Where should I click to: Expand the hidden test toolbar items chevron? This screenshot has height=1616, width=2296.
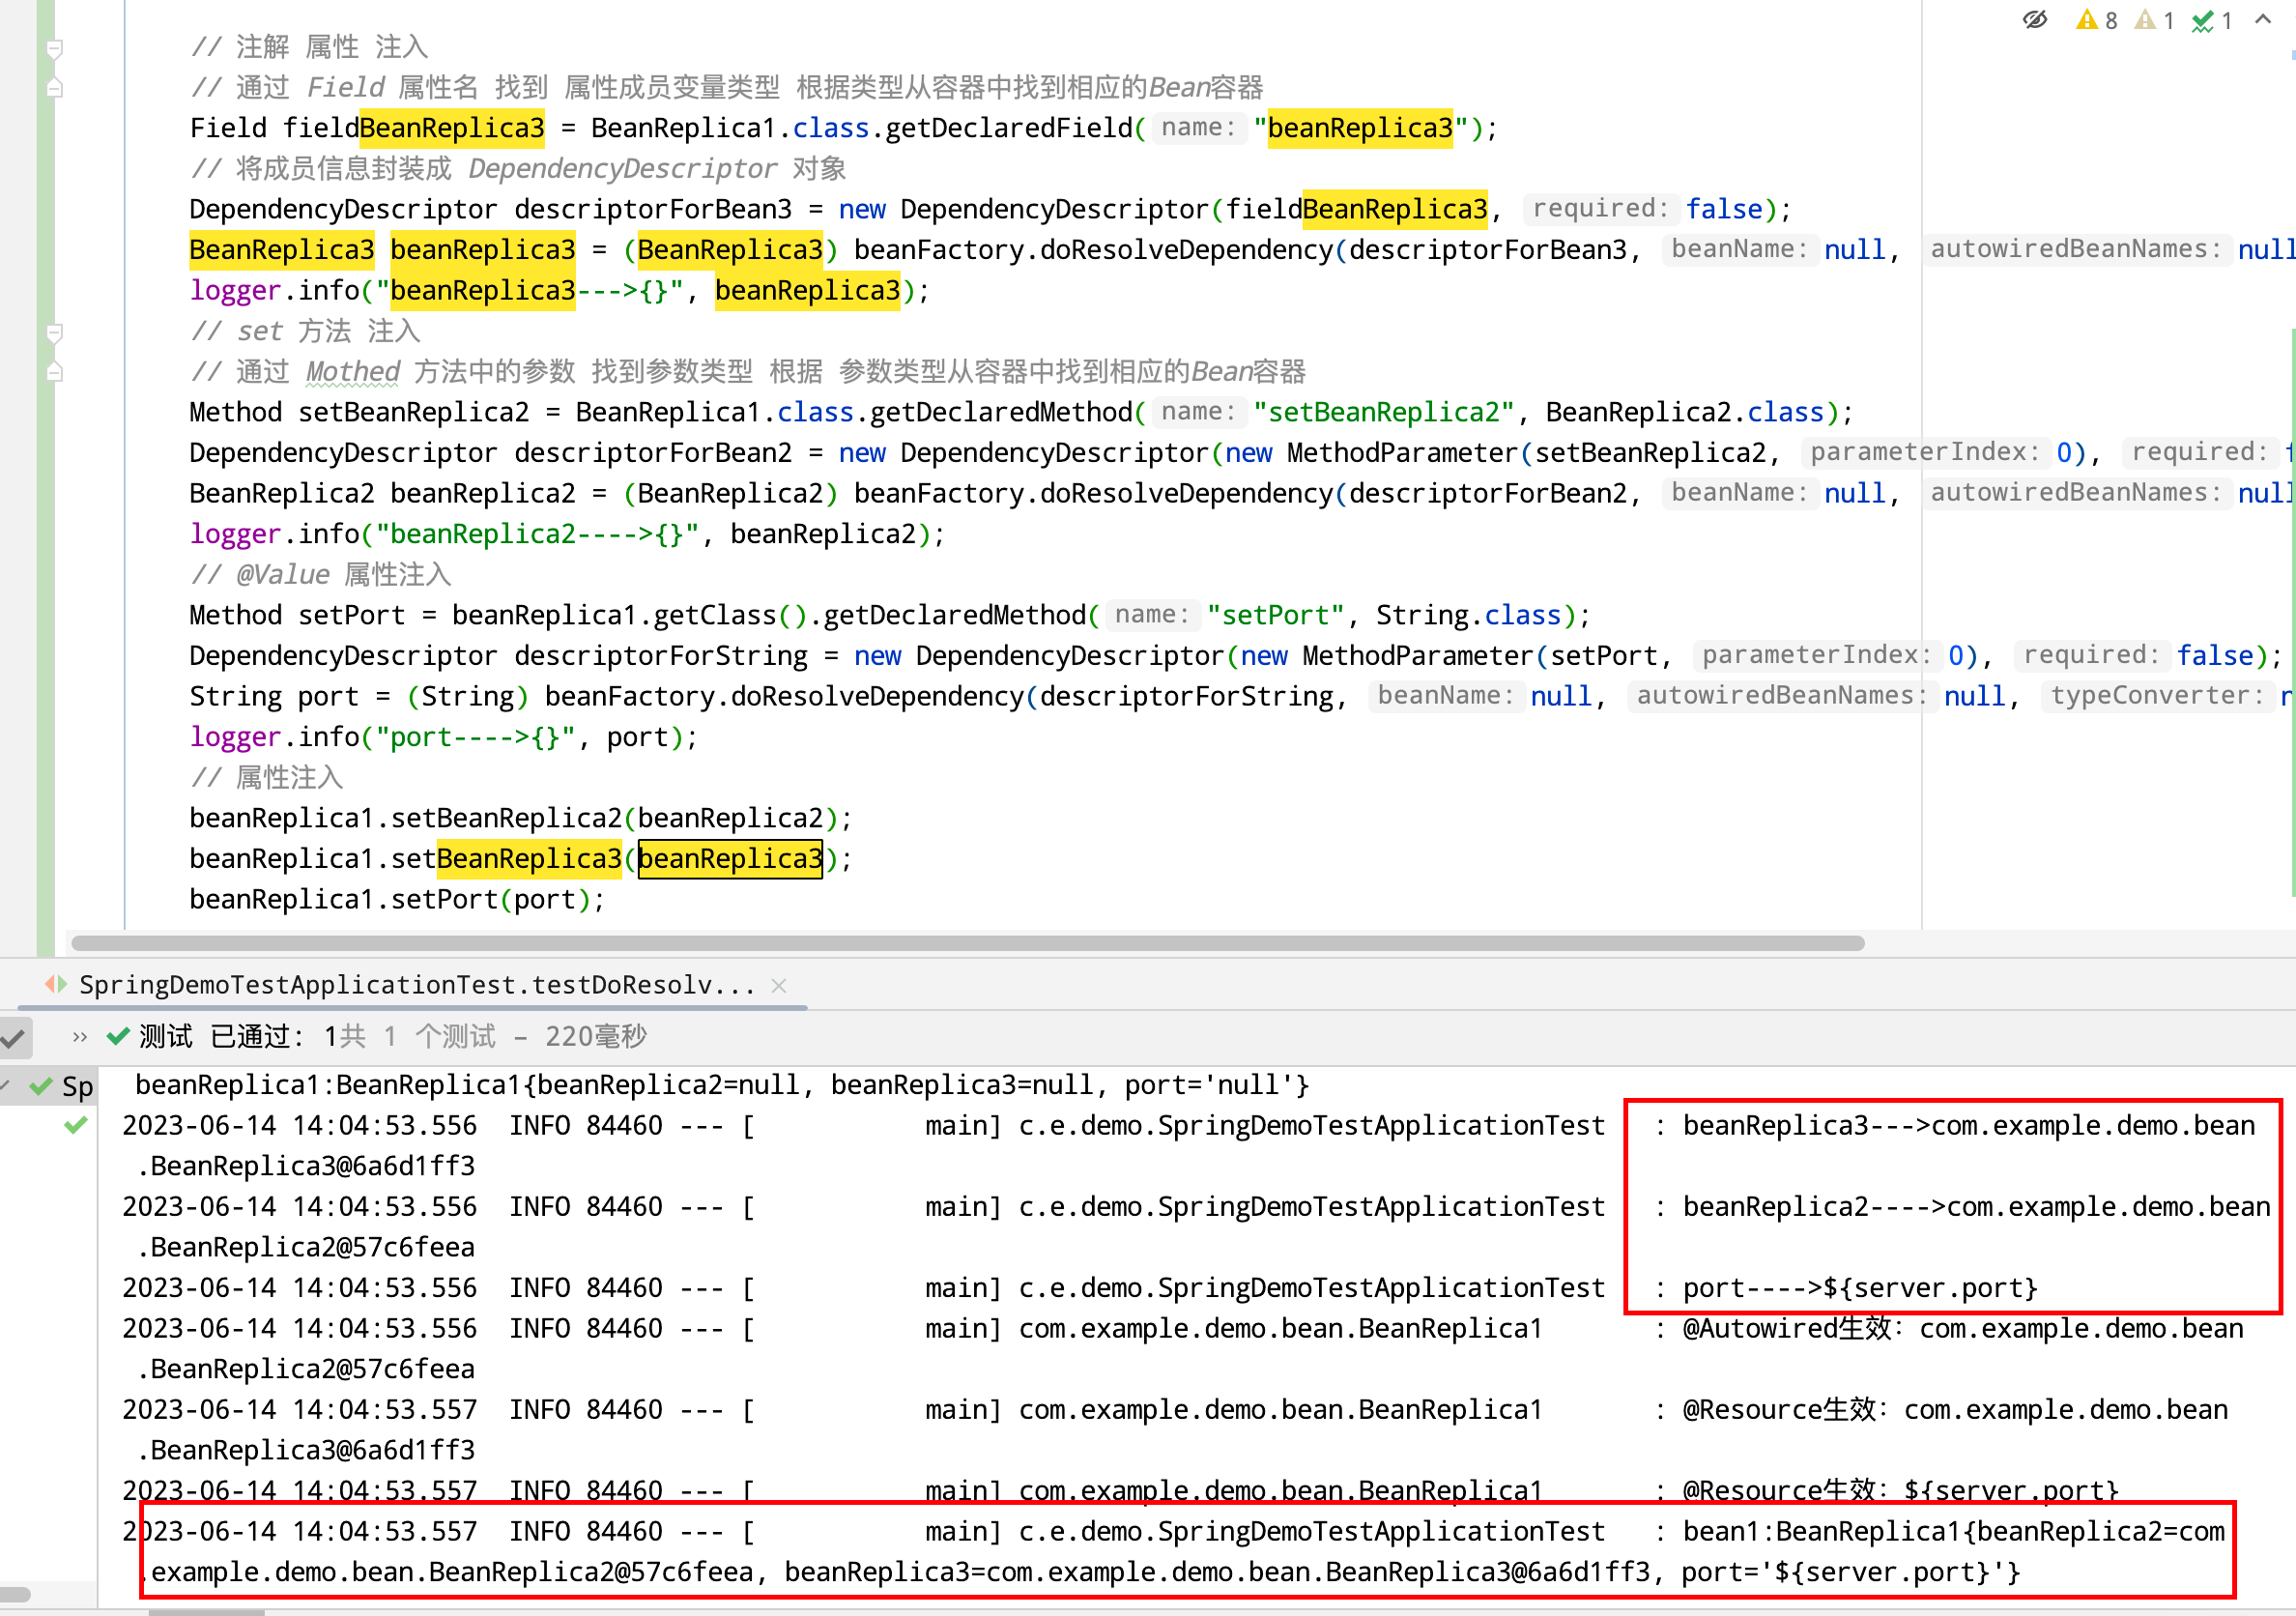tap(80, 1037)
